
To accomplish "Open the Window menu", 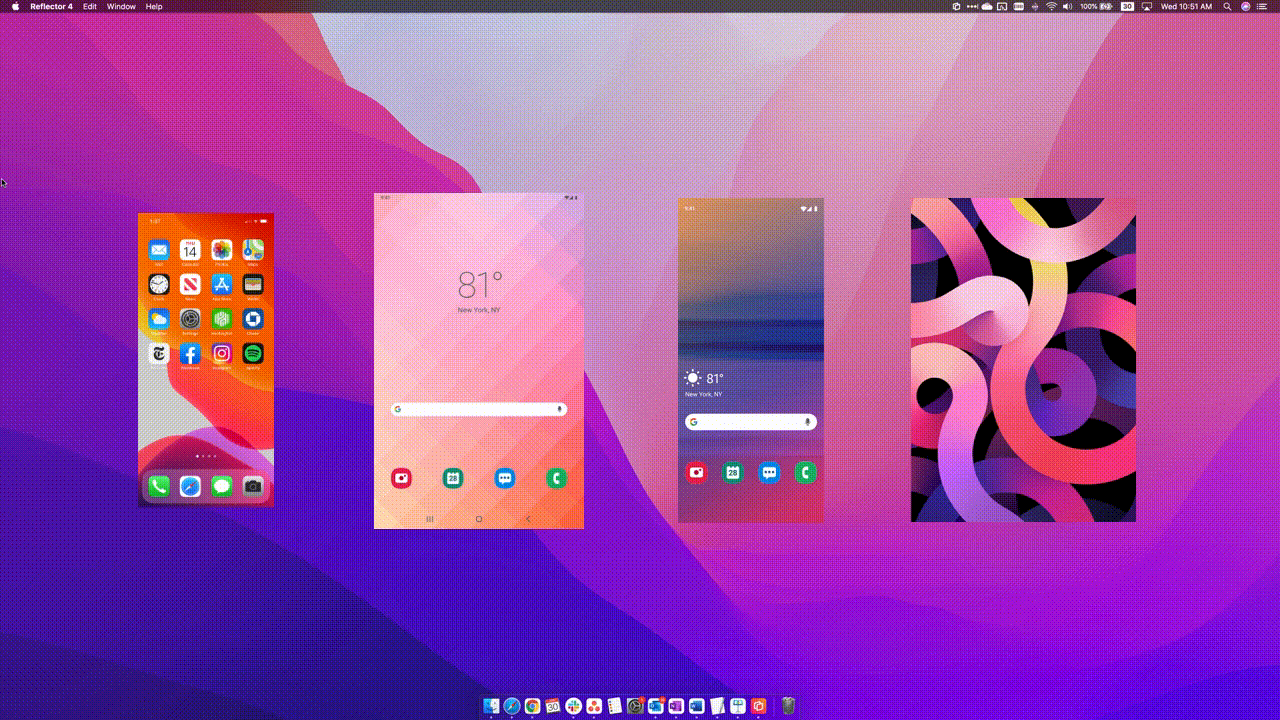I will 121,6.
